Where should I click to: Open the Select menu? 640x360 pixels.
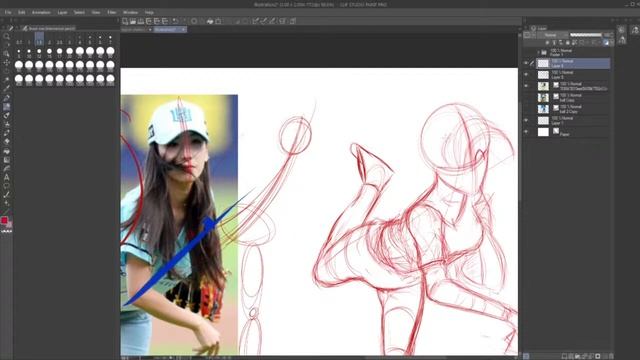tap(79, 12)
